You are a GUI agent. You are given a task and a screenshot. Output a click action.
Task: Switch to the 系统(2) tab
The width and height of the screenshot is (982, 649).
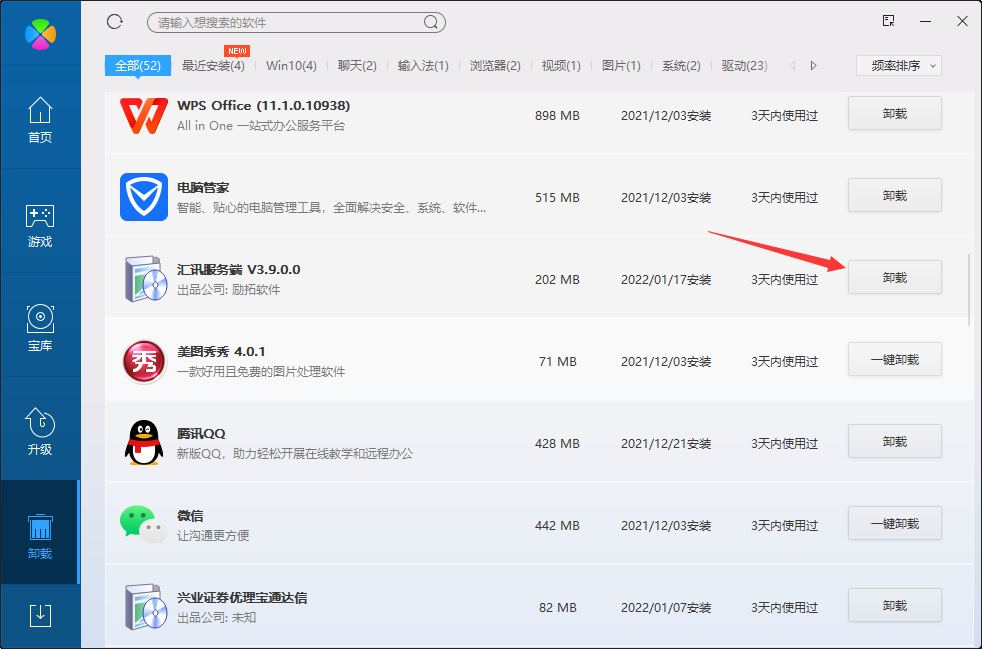click(681, 66)
